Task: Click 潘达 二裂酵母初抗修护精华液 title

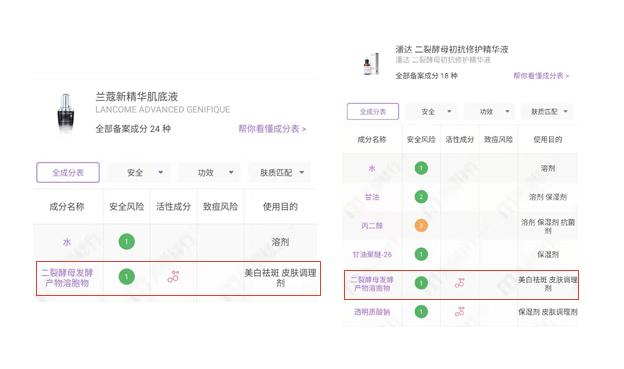Action: (452, 49)
